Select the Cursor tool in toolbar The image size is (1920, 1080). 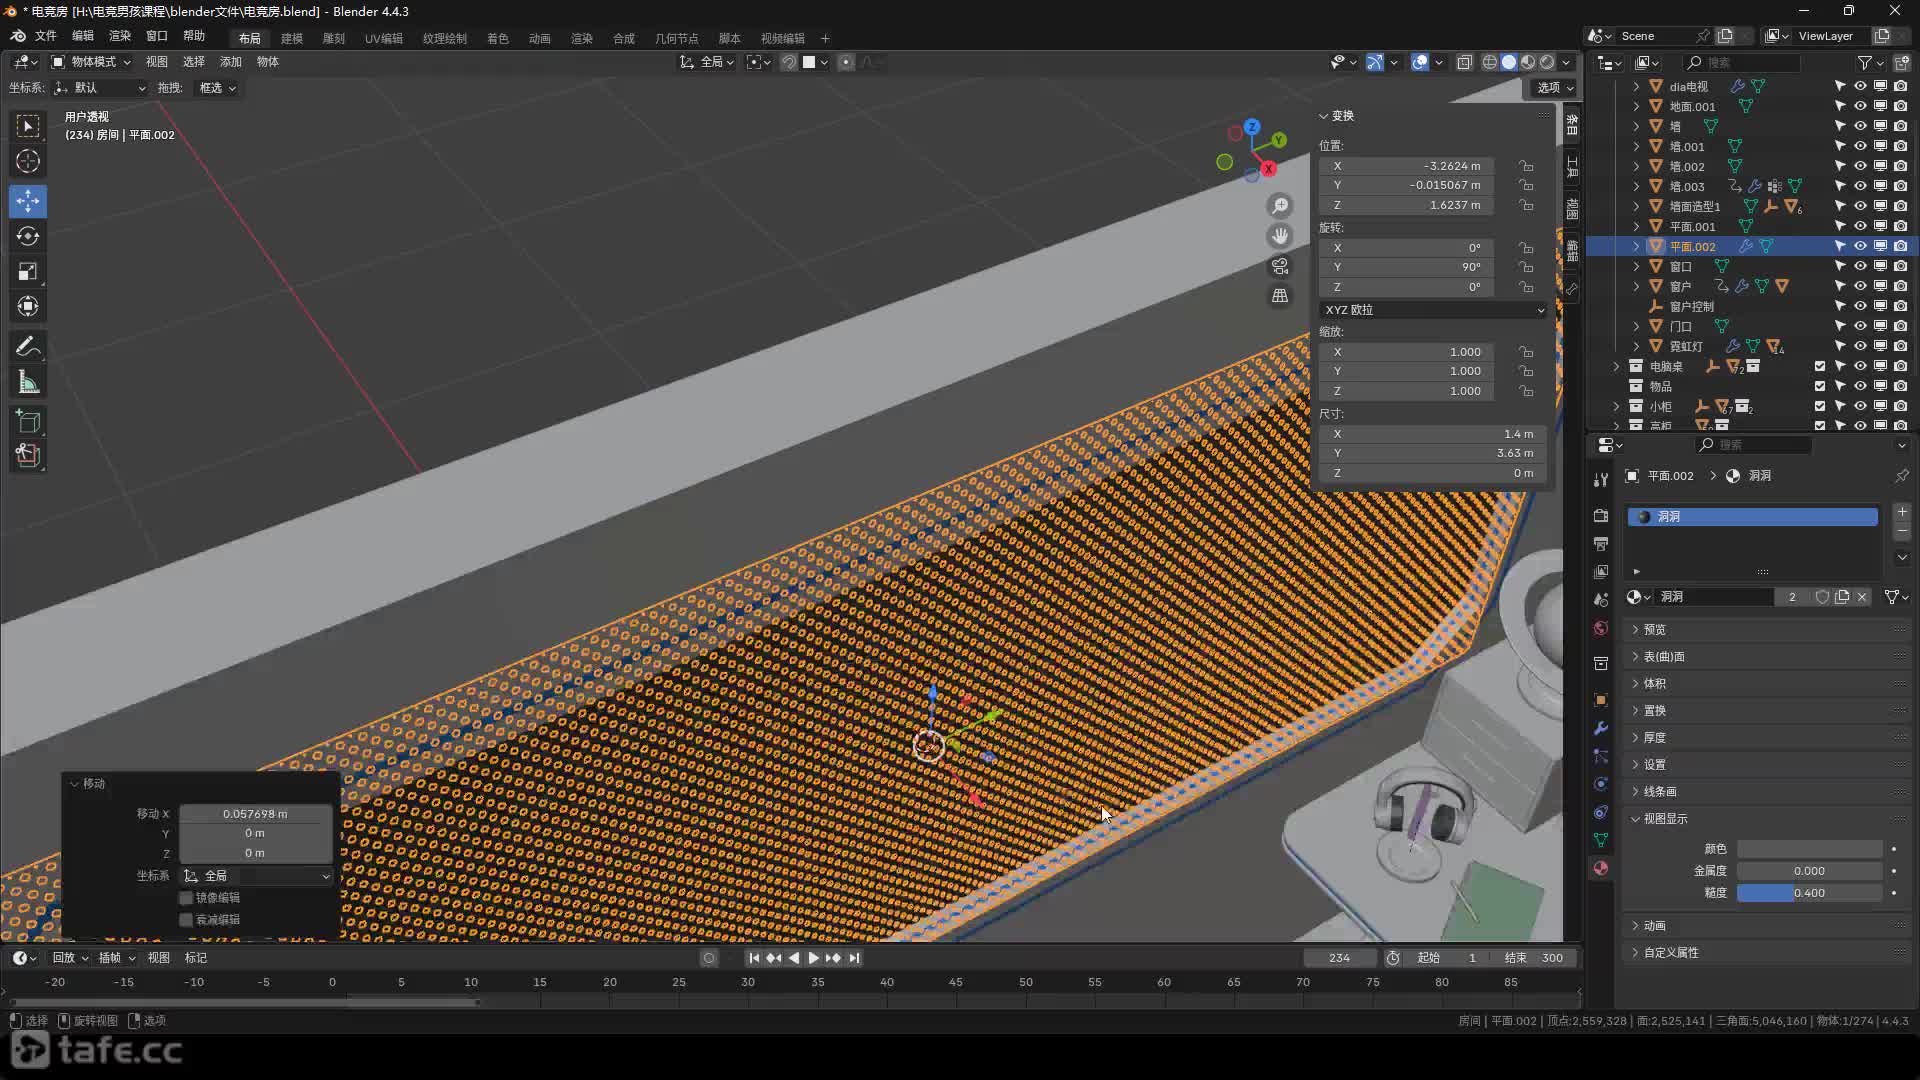click(28, 161)
